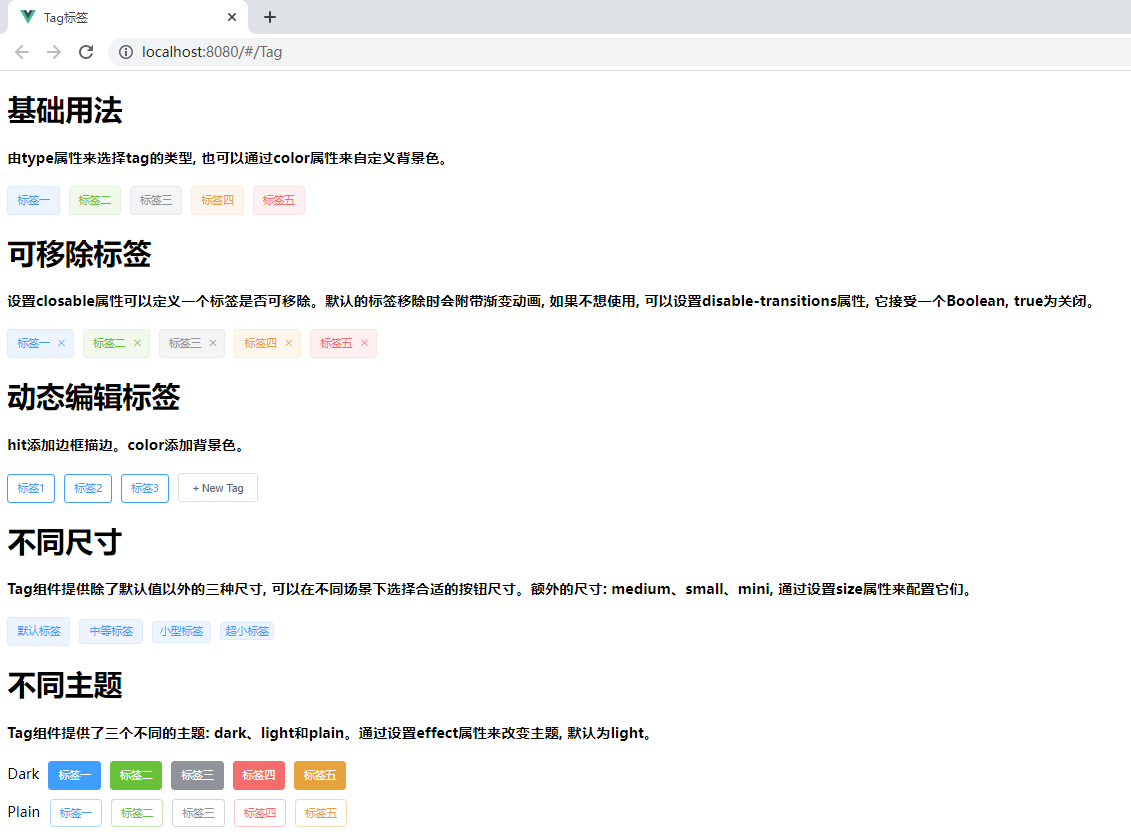Click the plain-themed 标签五 tag
This screenshot has width=1131, height=837.
320,813
